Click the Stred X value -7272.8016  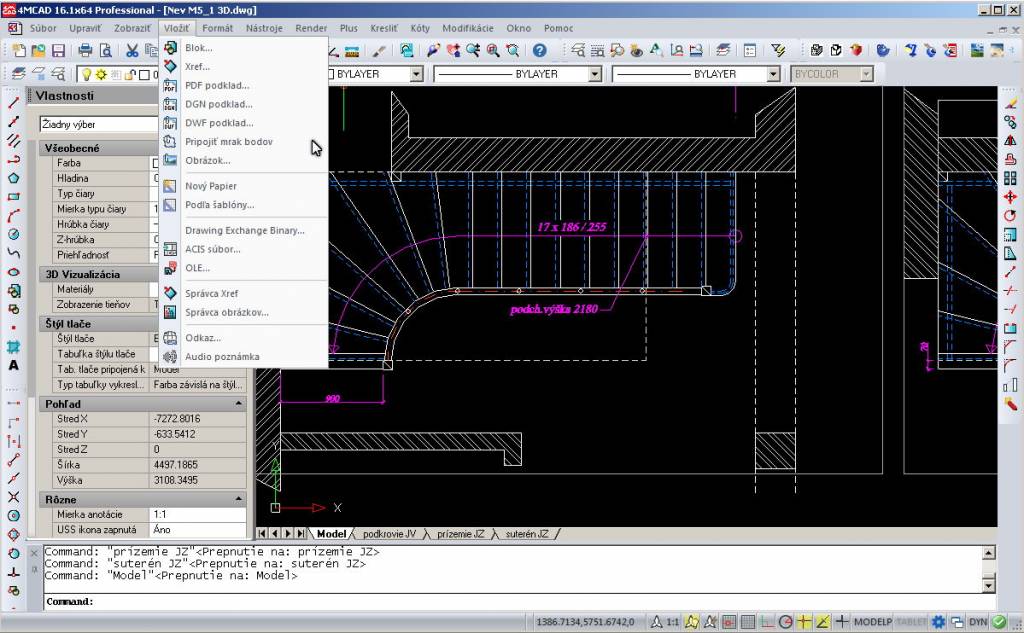pyautogui.click(x=197, y=419)
